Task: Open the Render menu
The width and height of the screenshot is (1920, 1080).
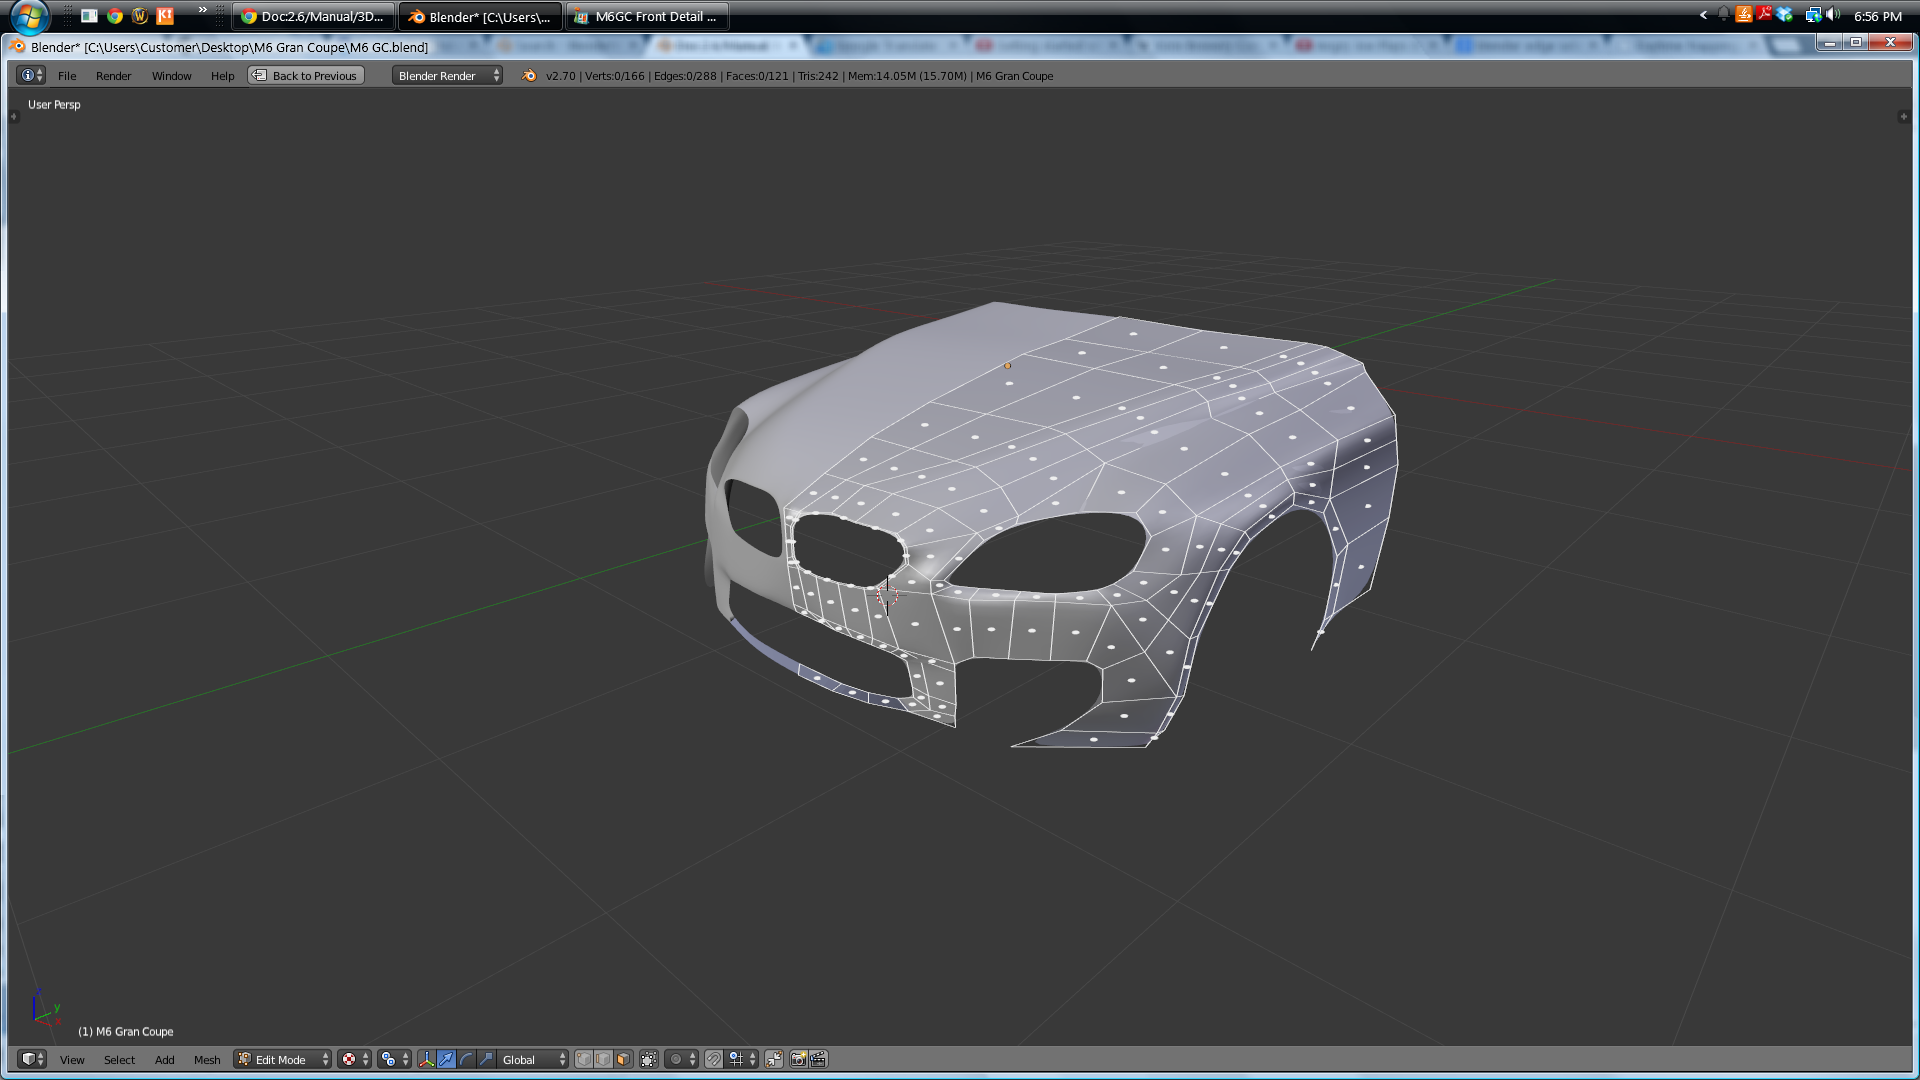Action: point(113,76)
